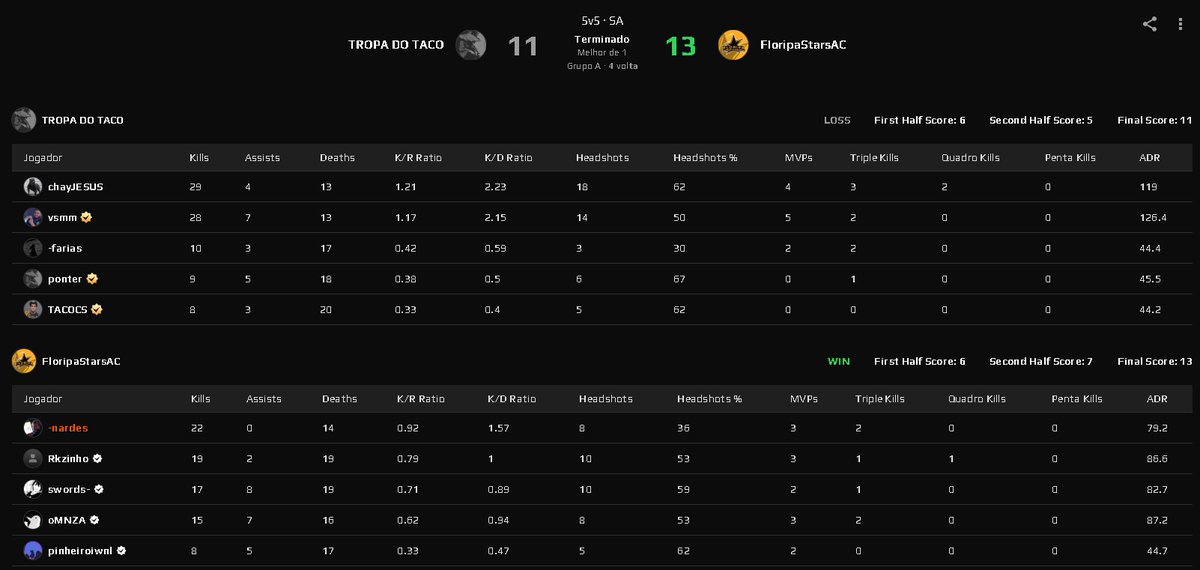The height and width of the screenshot is (570, 1200).
Task: Click chayJESUS K/D Ratio value 2.23
Action: pos(495,187)
